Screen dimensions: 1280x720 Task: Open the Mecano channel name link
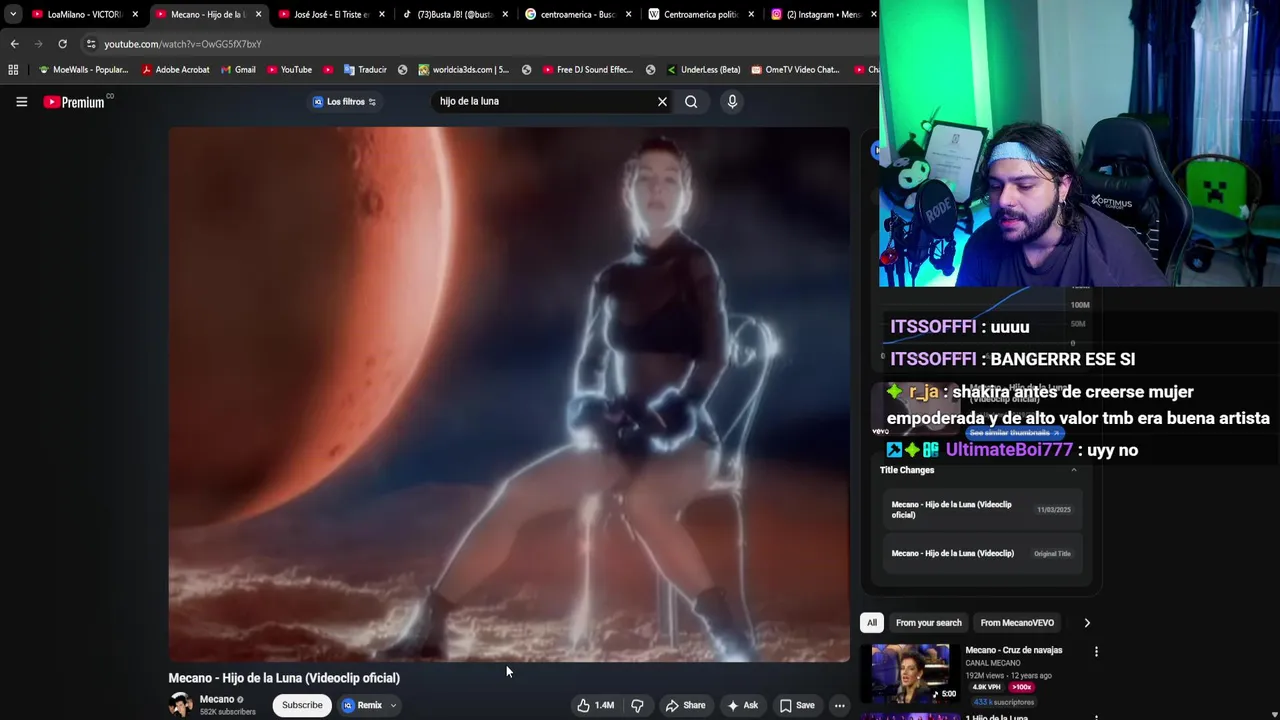[217, 699]
